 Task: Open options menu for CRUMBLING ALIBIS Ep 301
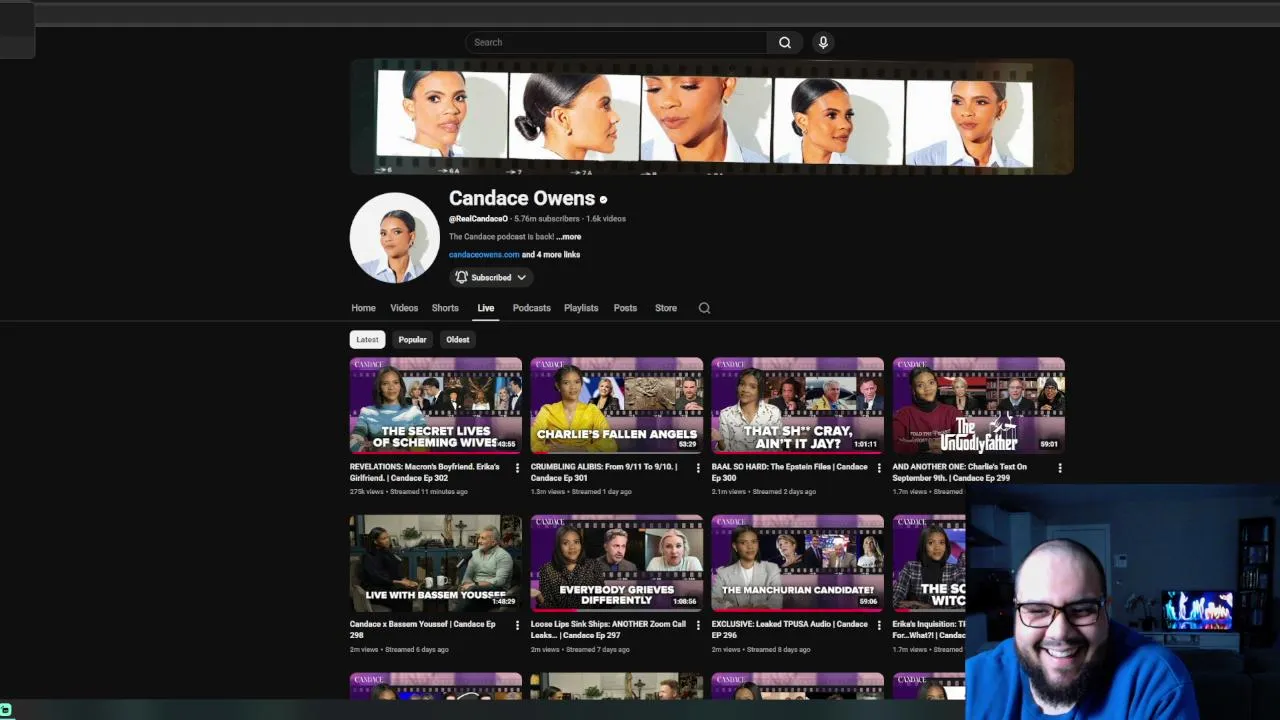click(698, 468)
